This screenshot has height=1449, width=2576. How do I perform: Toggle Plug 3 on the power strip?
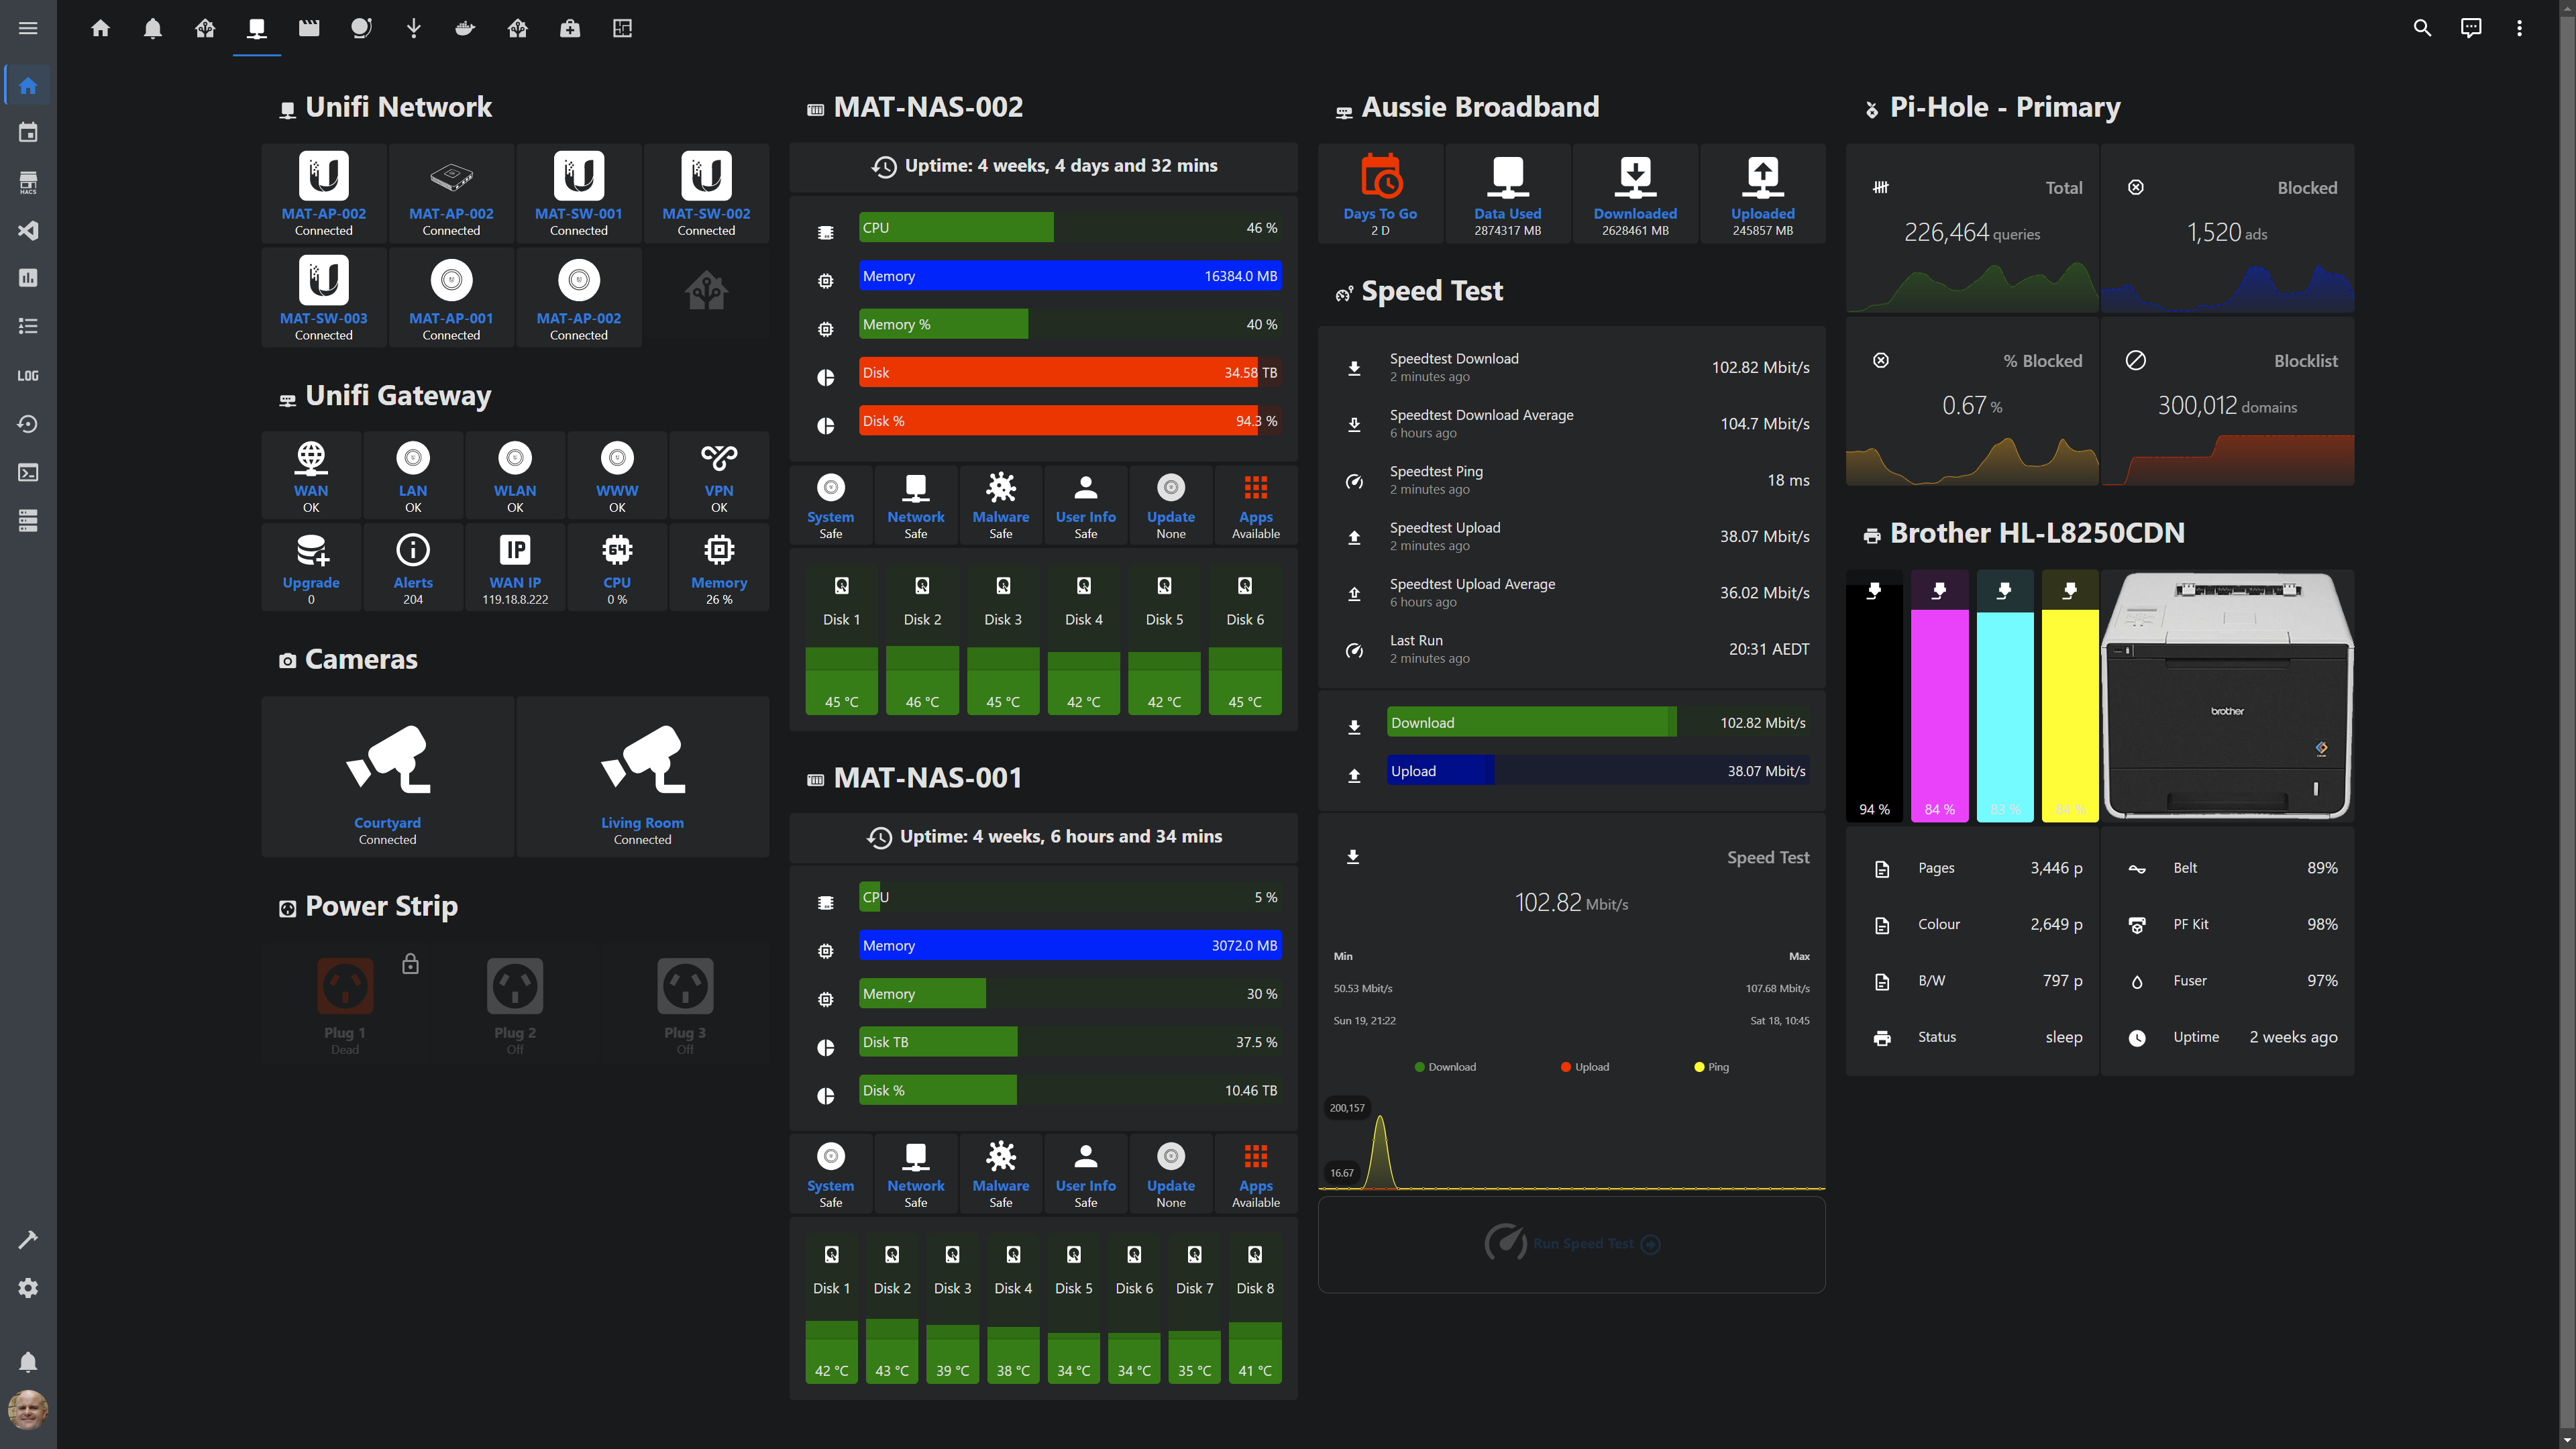coord(685,986)
